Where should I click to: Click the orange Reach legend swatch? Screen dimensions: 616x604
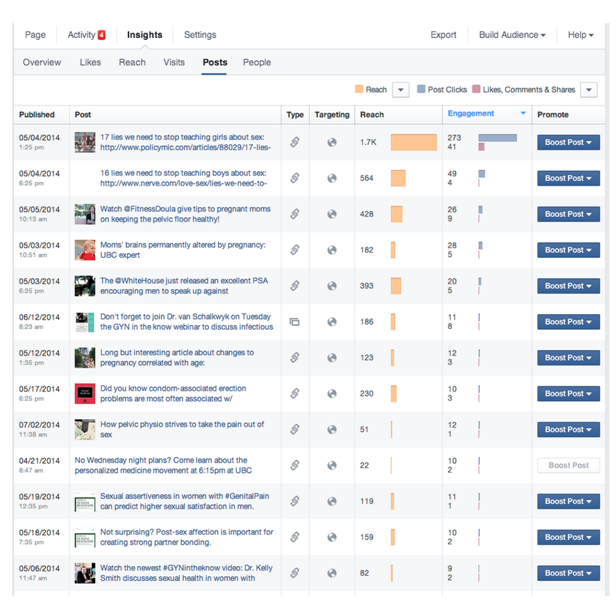coord(359,90)
